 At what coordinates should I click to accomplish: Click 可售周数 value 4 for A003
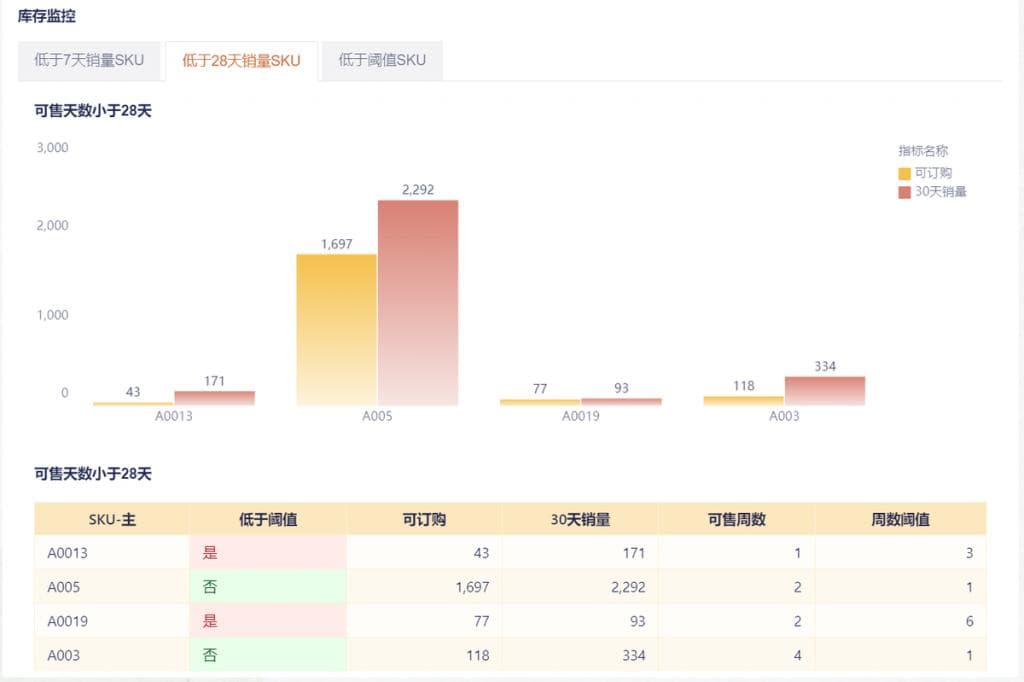pos(797,655)
